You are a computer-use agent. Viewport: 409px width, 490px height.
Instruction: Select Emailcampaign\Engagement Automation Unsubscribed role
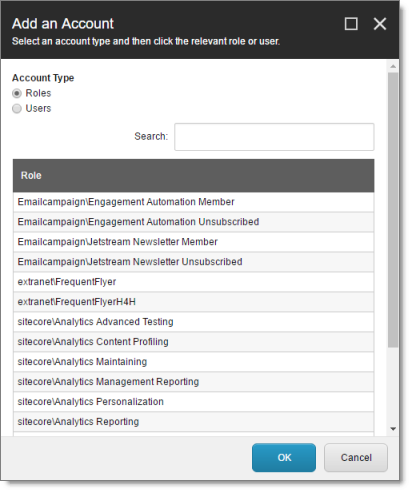click(193, 222)
